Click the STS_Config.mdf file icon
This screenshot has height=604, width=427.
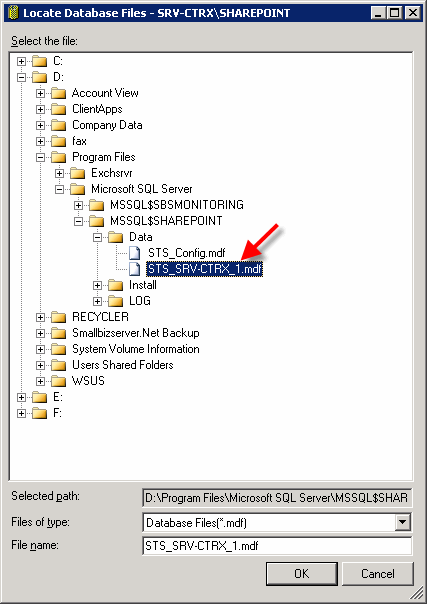click(134, 253)
